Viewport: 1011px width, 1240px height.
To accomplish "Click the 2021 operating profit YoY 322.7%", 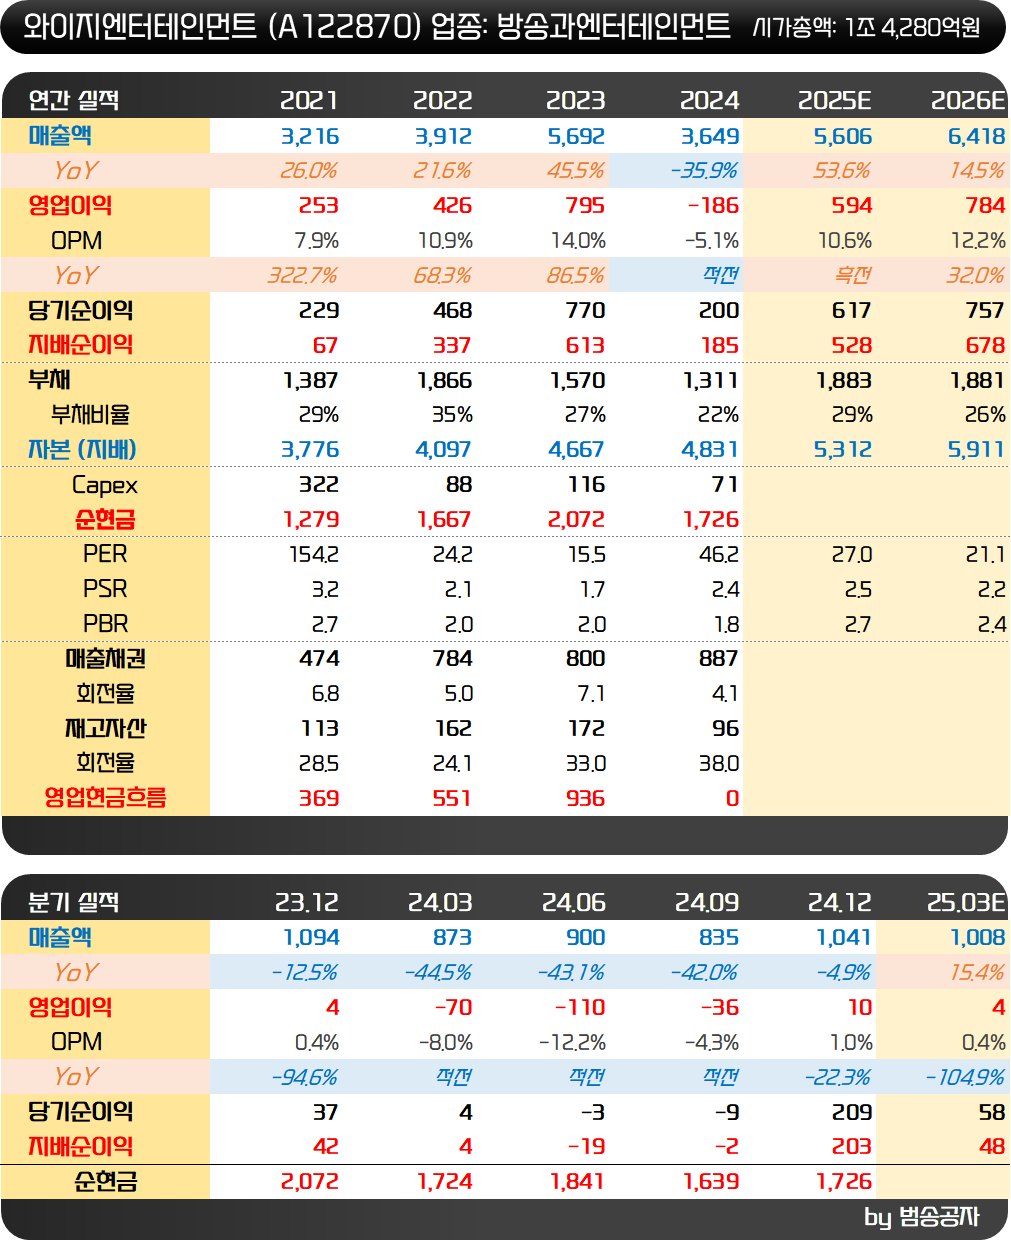I will click(x=302, y=276).
